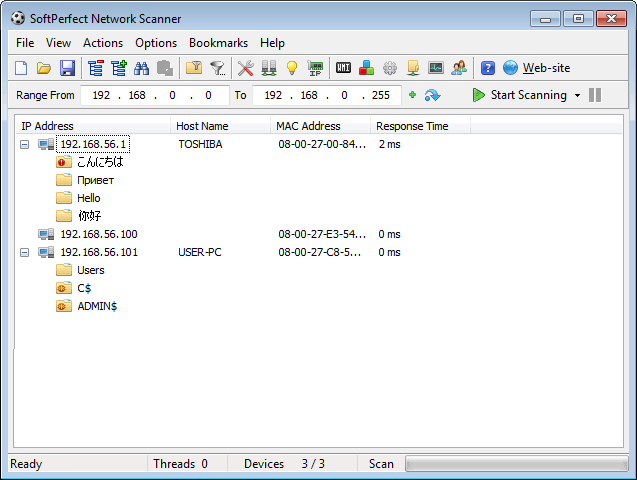Sort by the IP Address column header
The image size is (637, 480).
93,126
